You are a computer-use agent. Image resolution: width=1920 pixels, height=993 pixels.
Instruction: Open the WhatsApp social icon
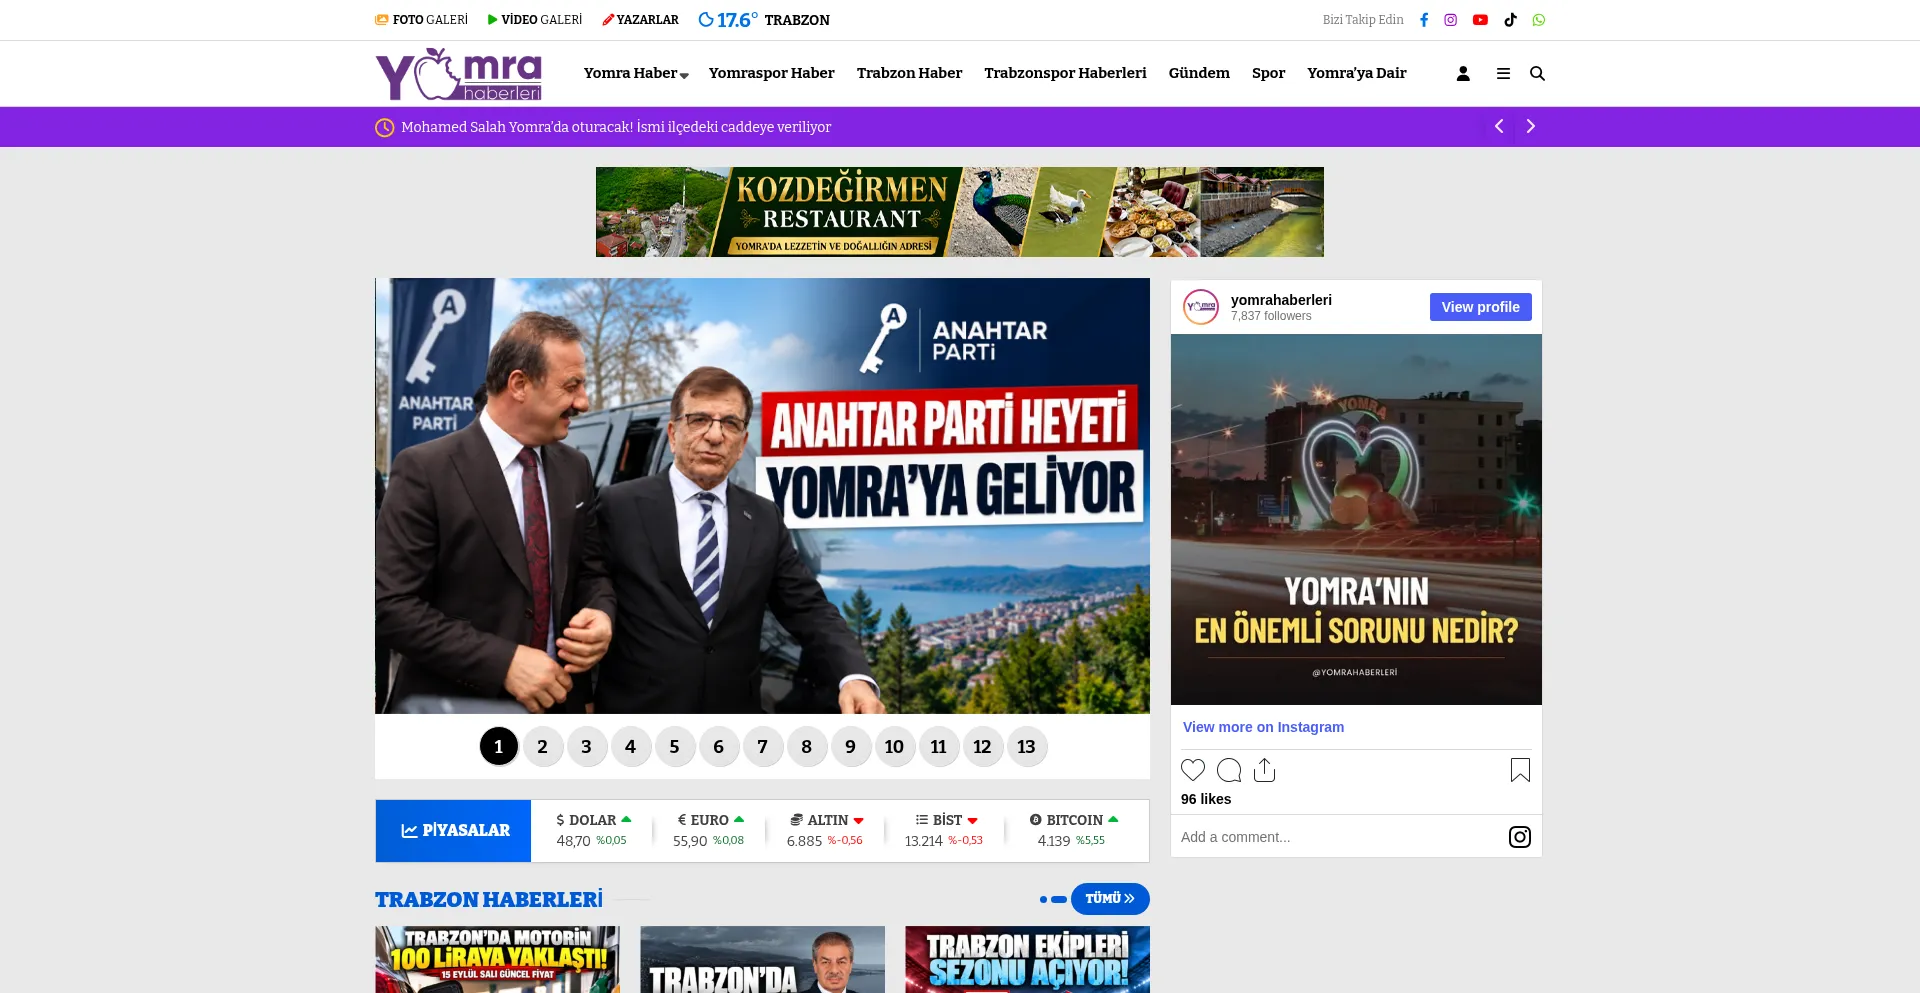tap(1539, 20)
